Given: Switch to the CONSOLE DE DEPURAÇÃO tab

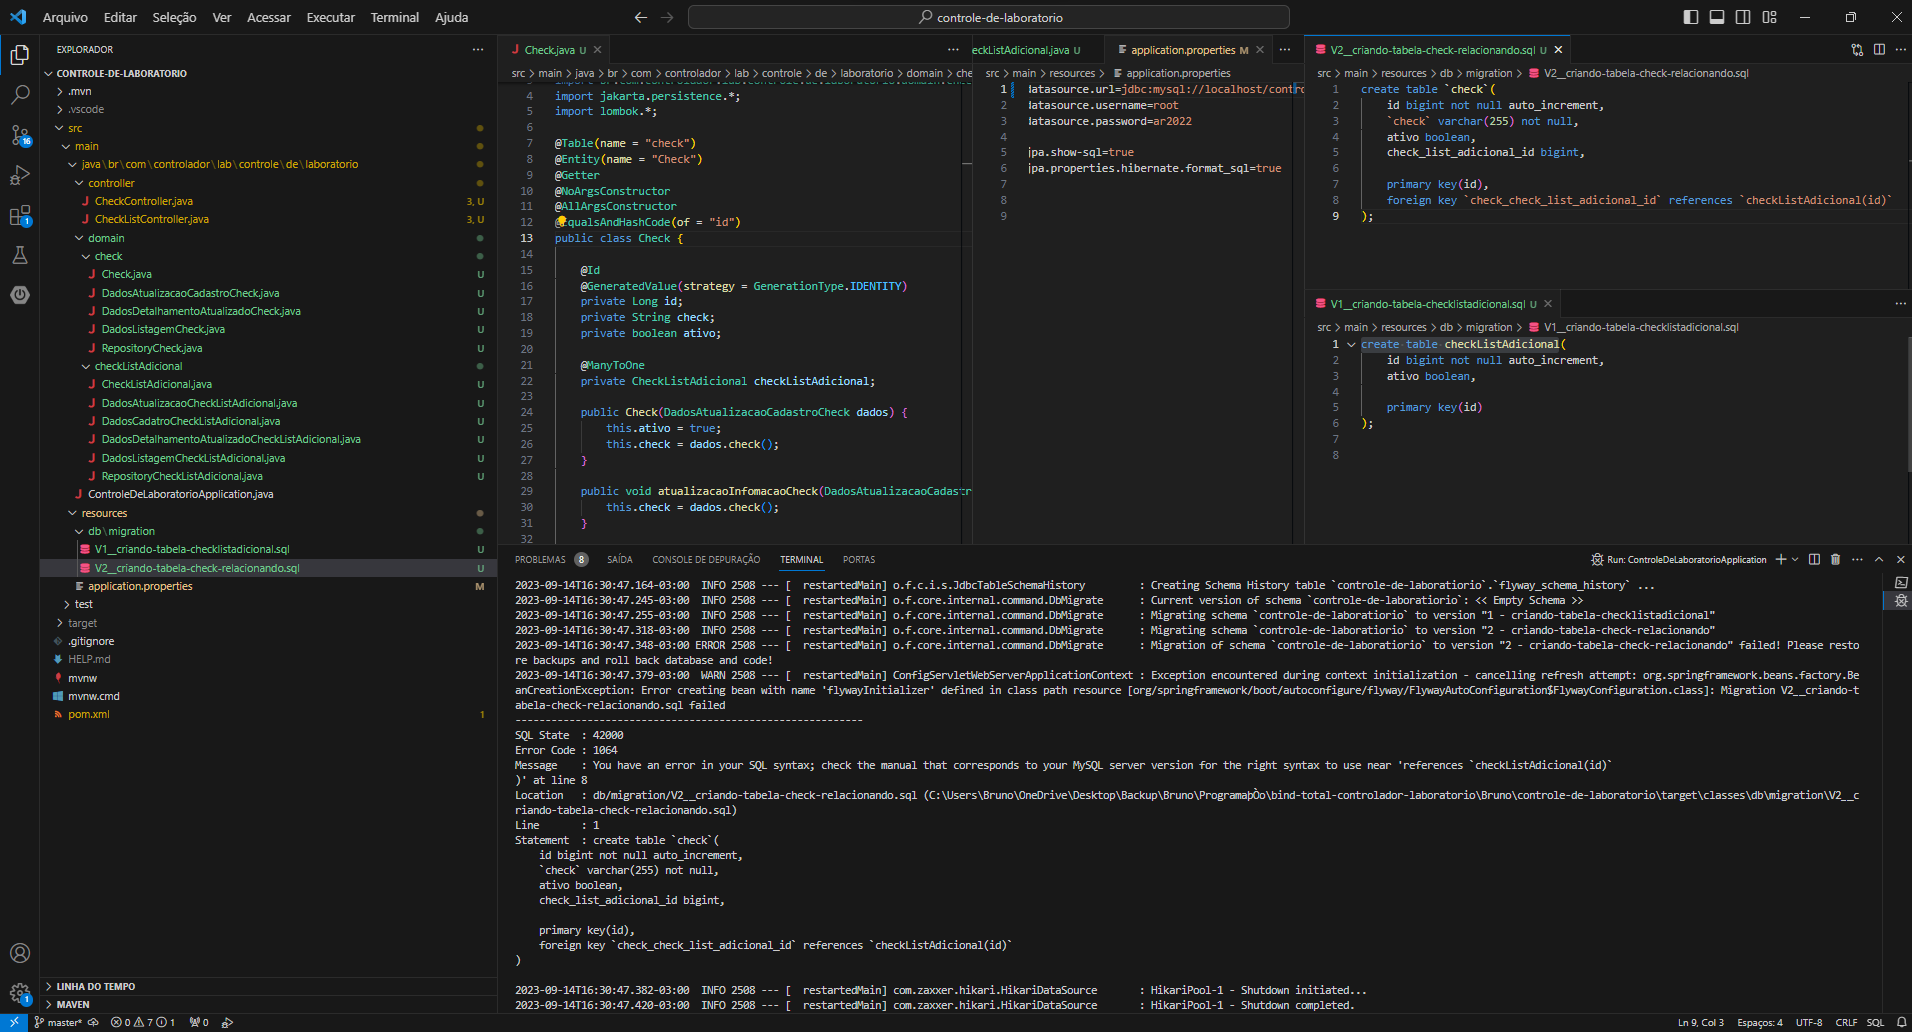Looking at the screenshot, I should click(x=706, y=559).
